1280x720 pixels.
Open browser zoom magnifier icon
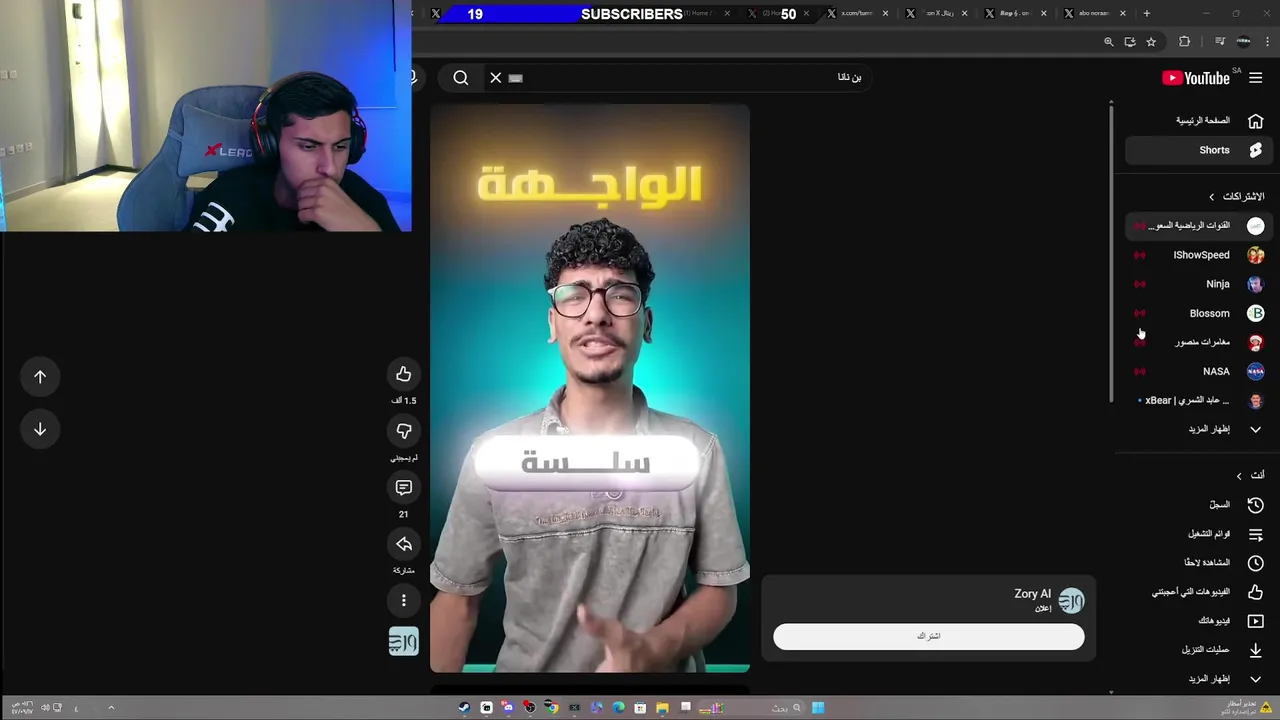[x=1108, y=42]
